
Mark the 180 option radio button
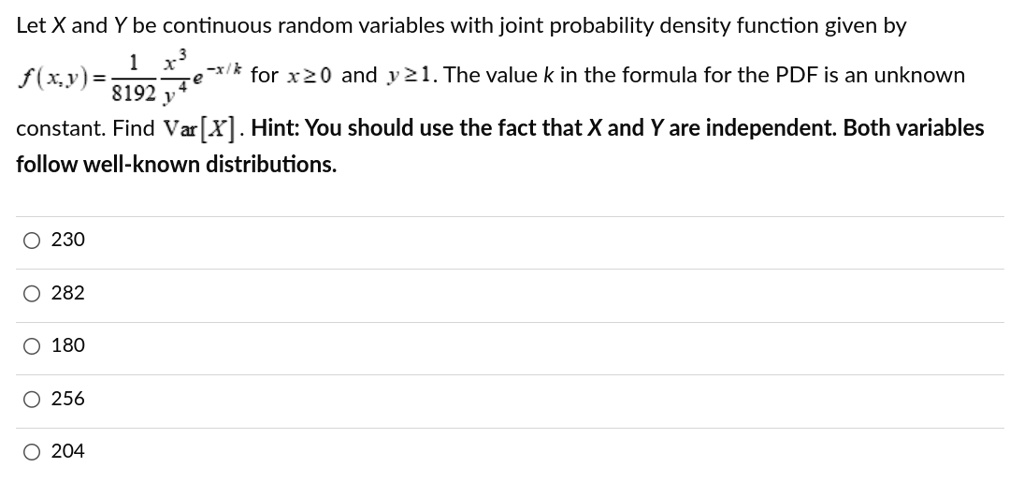point(32,347)
